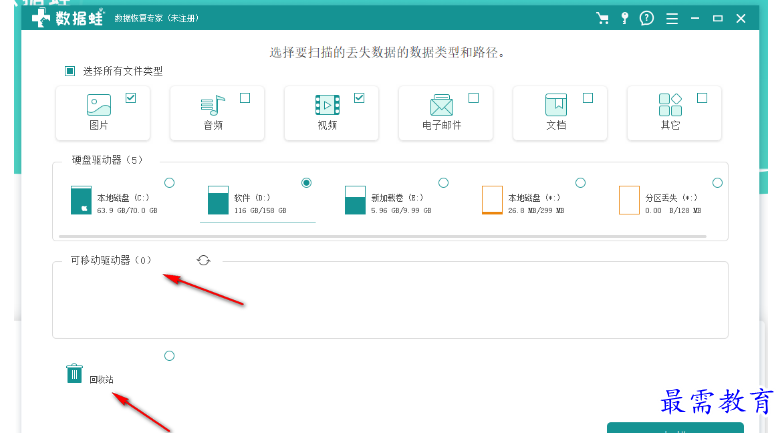
Task: Click the 回收站 label text
Action: click(101, 380)
